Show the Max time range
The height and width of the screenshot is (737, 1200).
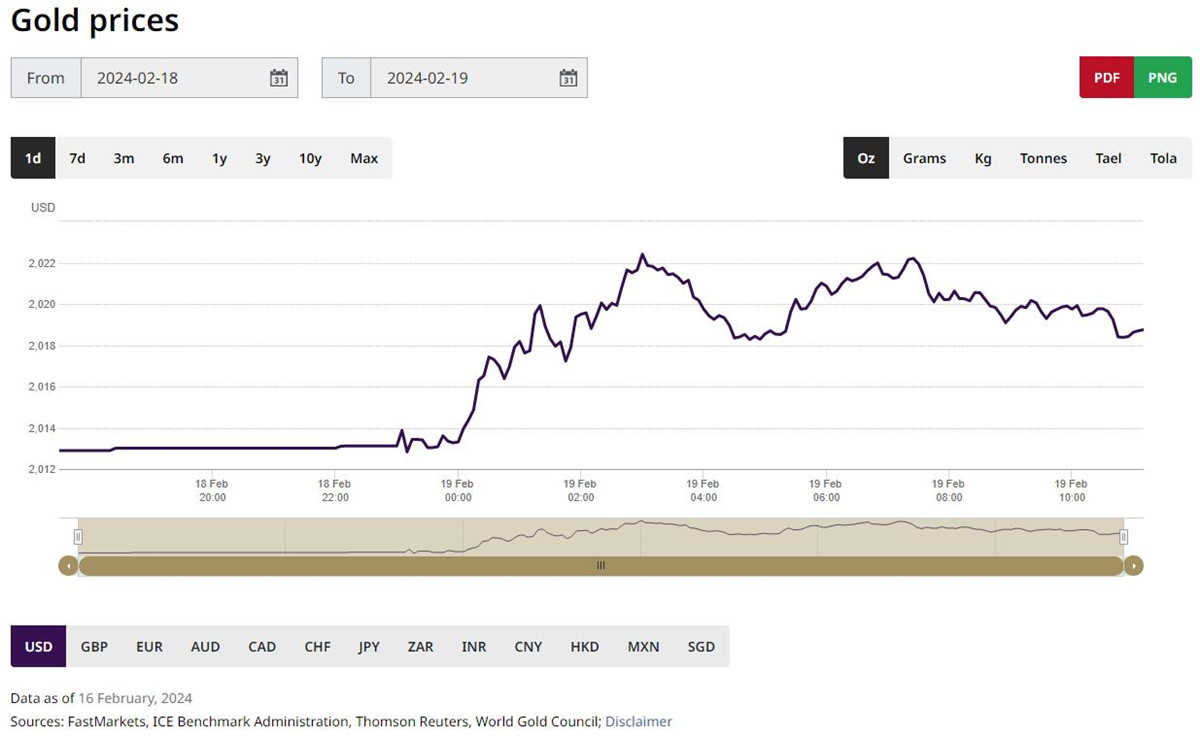tap(364, 158)
